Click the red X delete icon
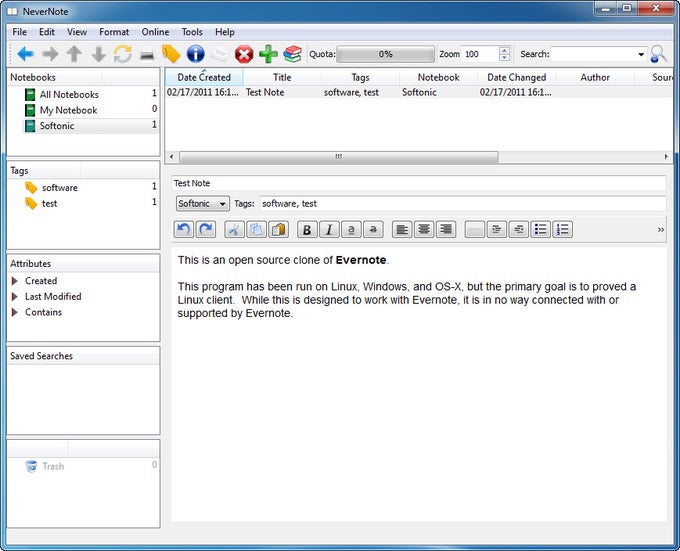 pos(244,55)
